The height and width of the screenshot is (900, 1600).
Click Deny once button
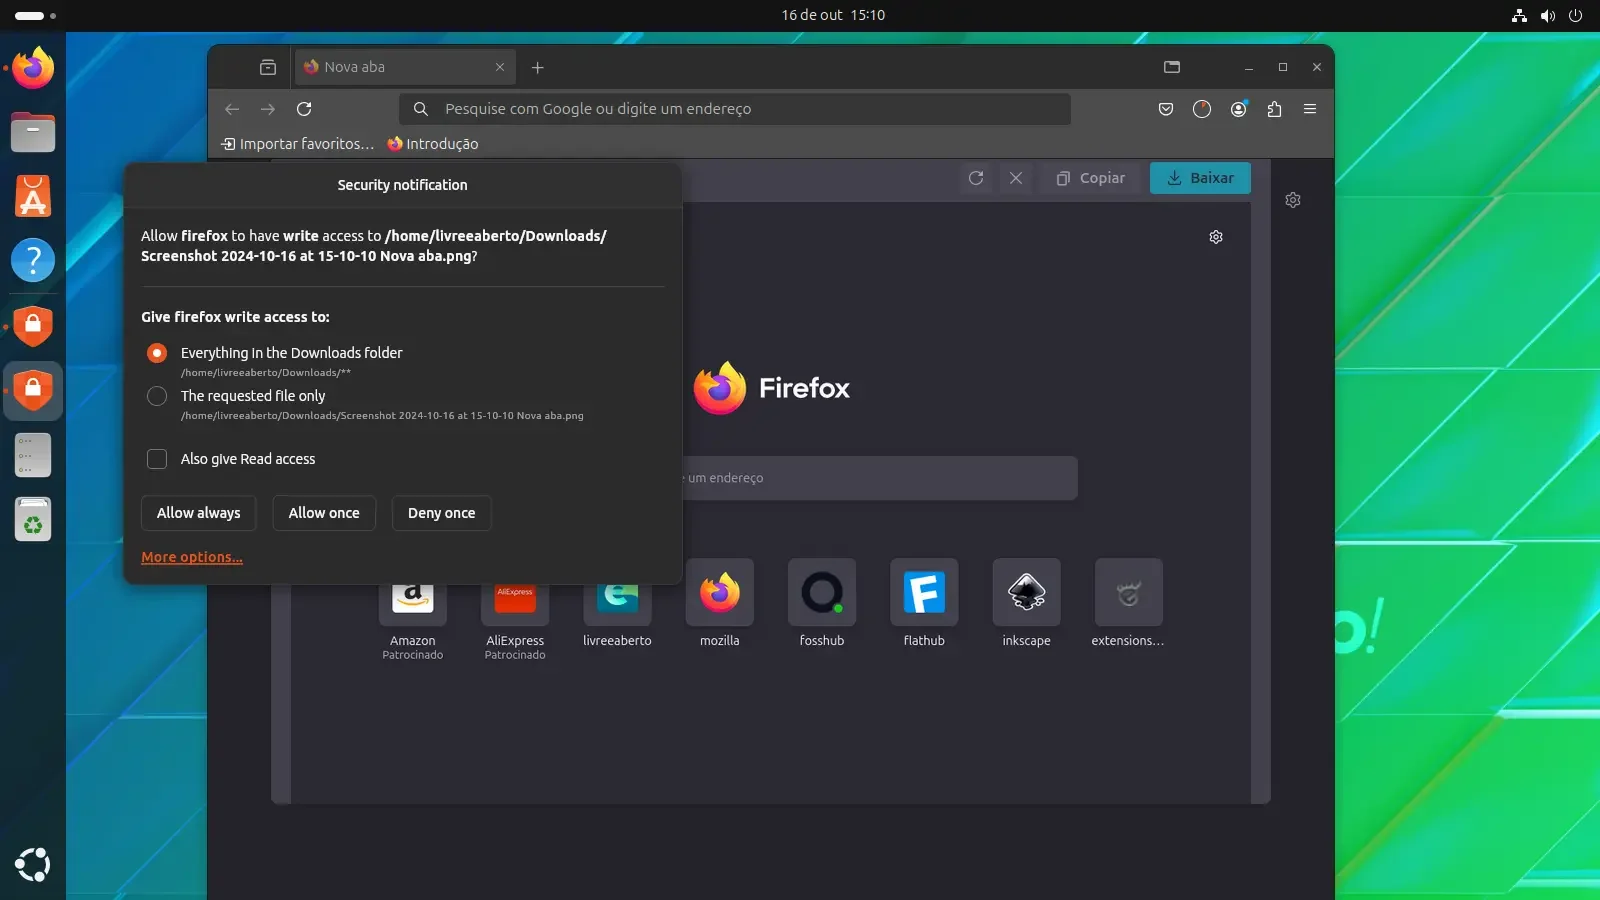[x=441, y=513]
